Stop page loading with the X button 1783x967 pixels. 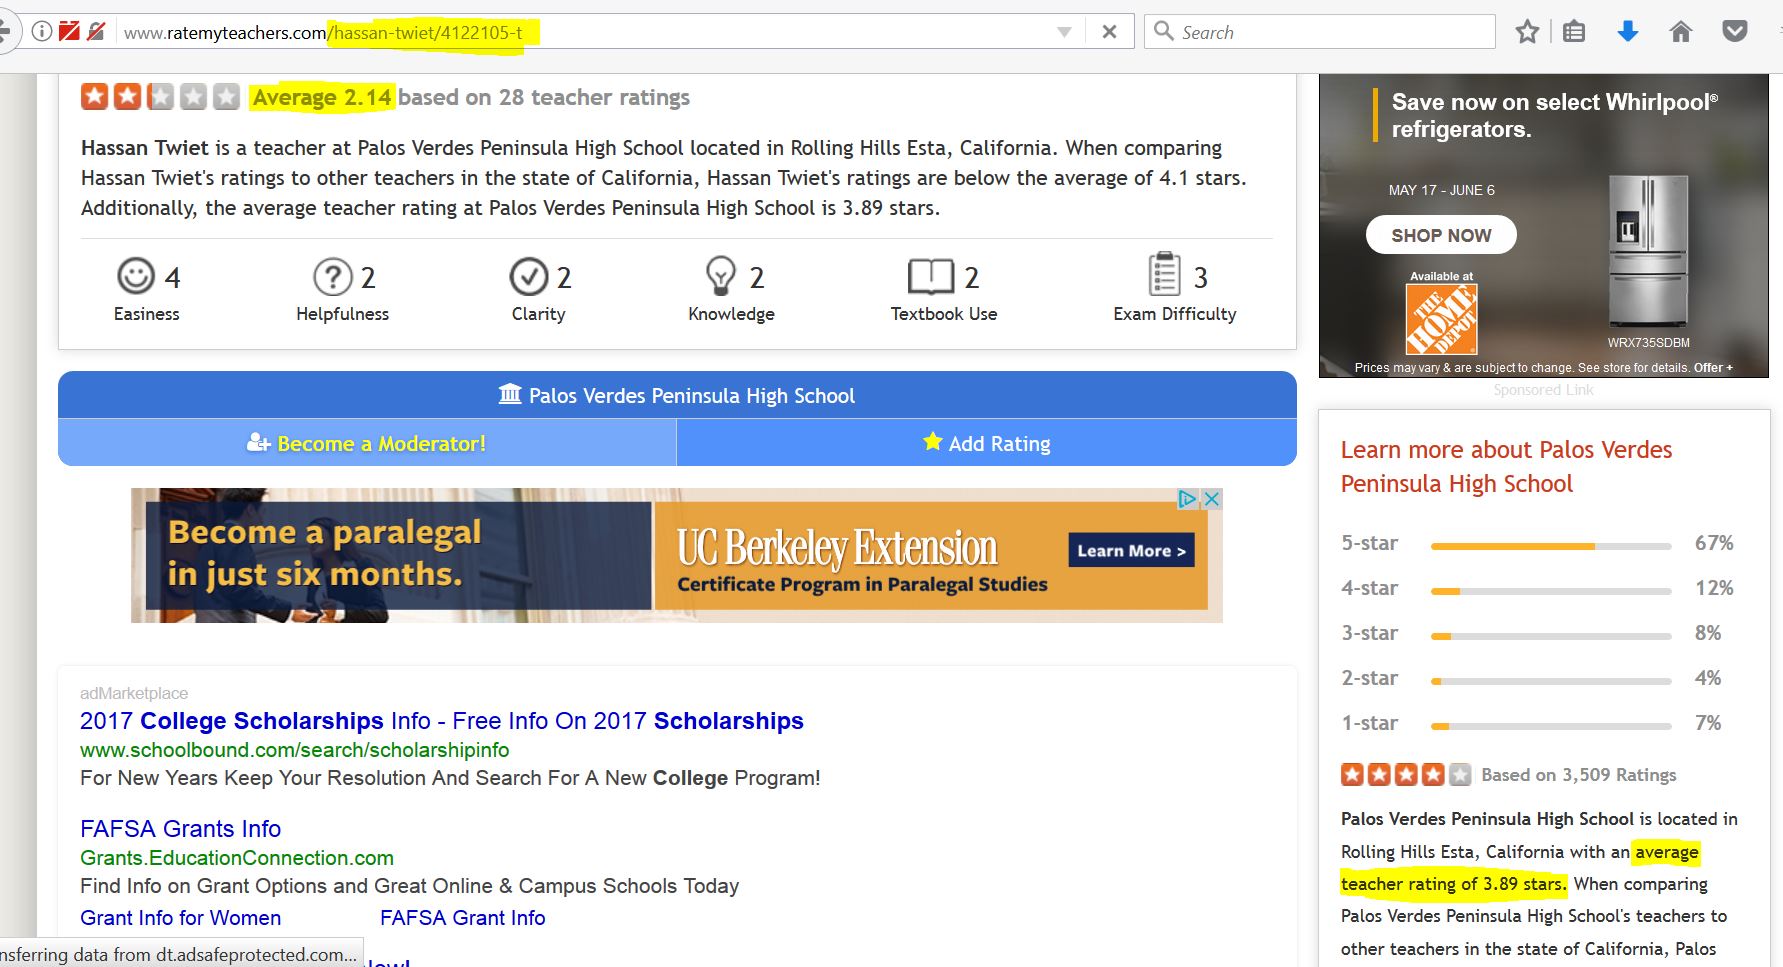coord(1109,32)
